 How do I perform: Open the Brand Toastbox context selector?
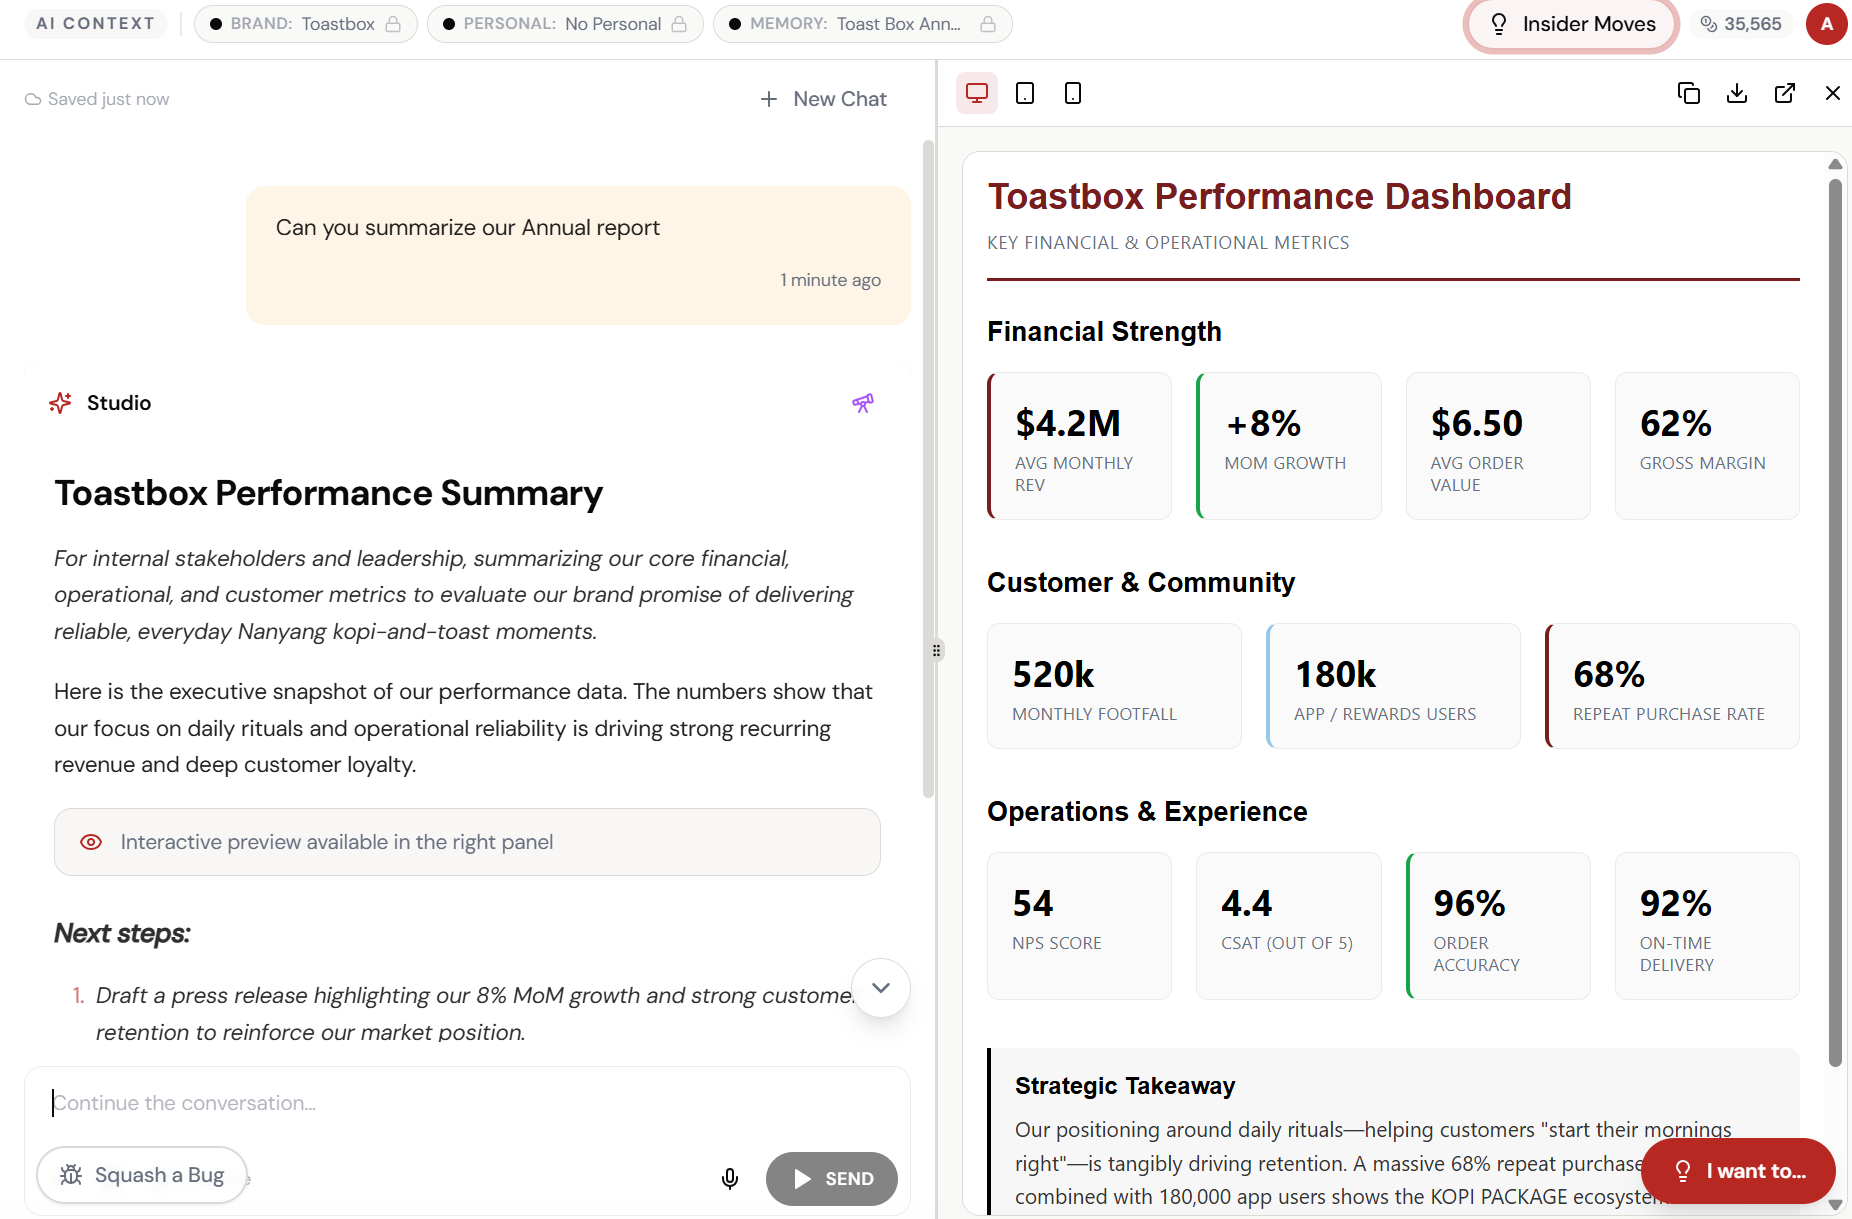click(x=305, y=24)
